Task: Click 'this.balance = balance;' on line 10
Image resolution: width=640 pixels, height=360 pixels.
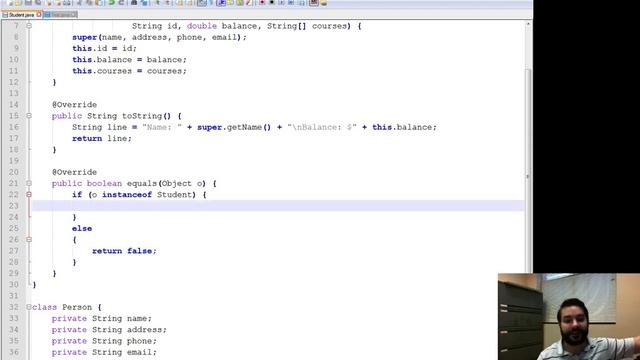Action: tap(129, 60)
